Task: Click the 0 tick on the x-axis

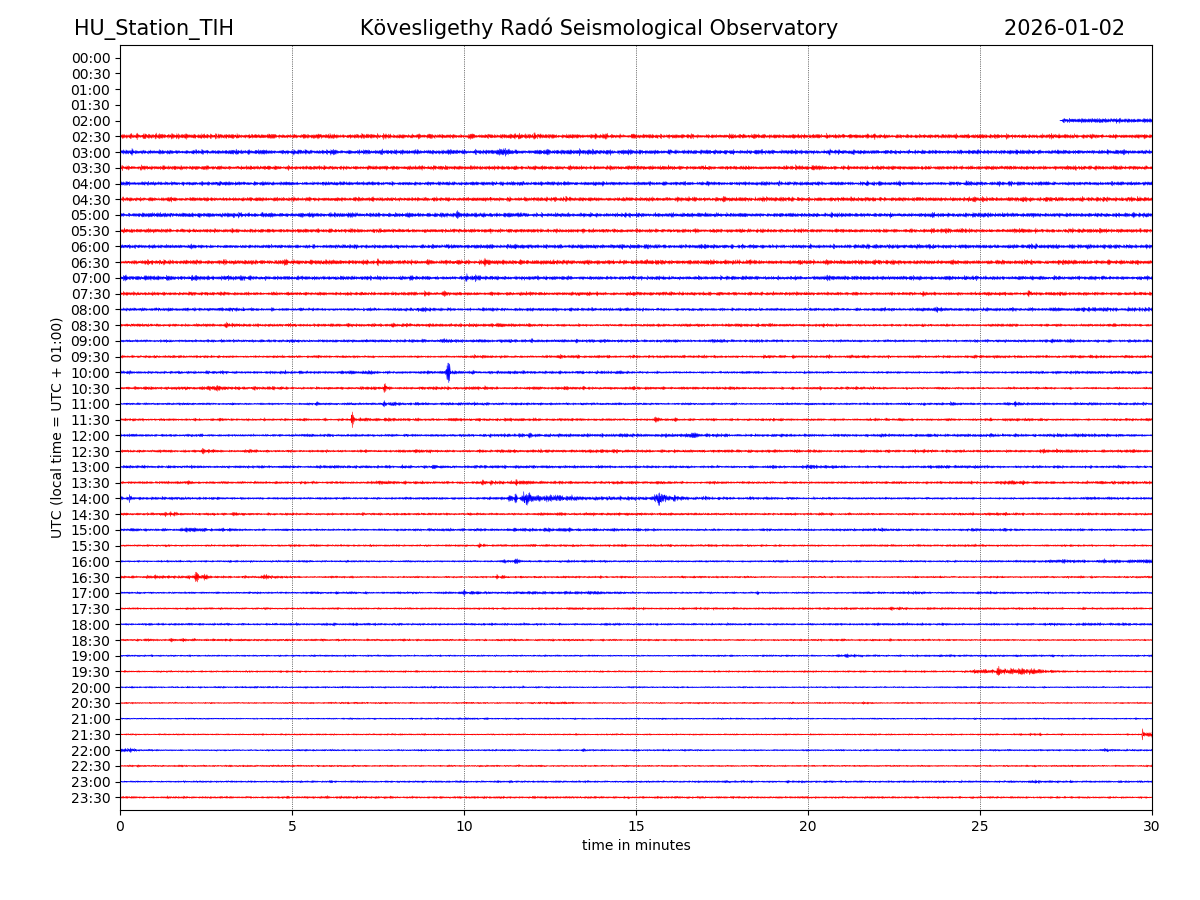Action: 120,826
